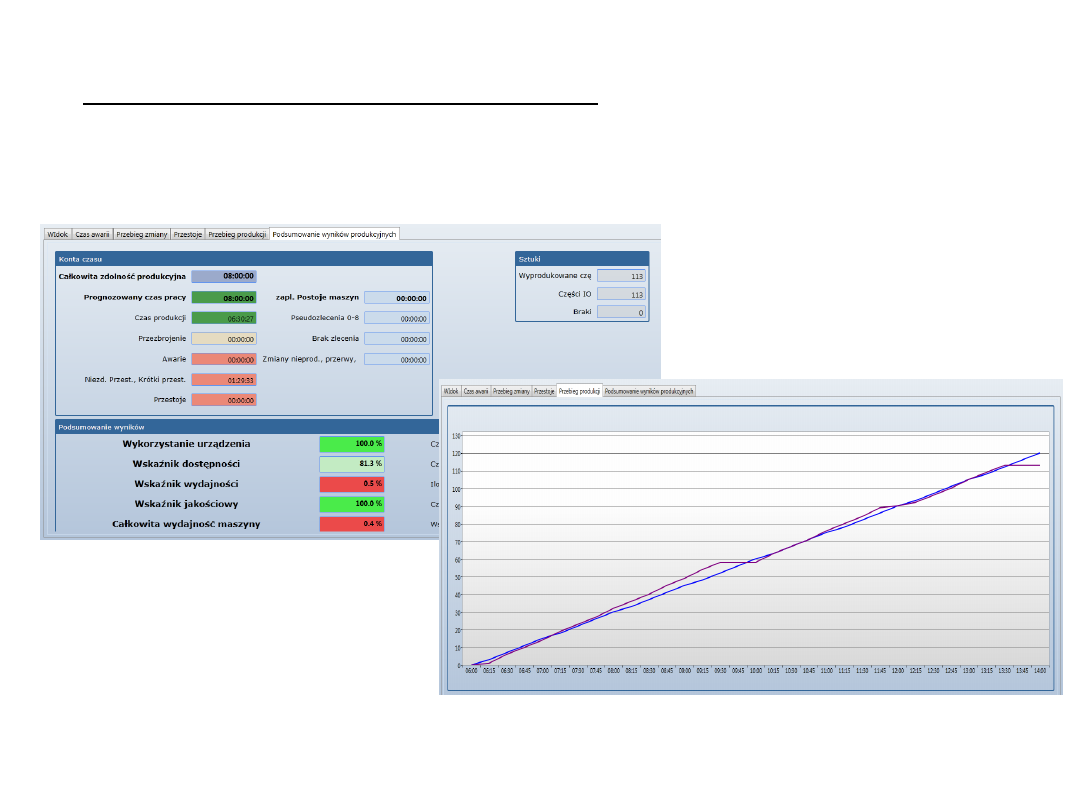Select Przebieg zmiany tab in summary window
The height and width of the screenshot is (810, 1080).
pyautogui.click(x=140, y=234)
